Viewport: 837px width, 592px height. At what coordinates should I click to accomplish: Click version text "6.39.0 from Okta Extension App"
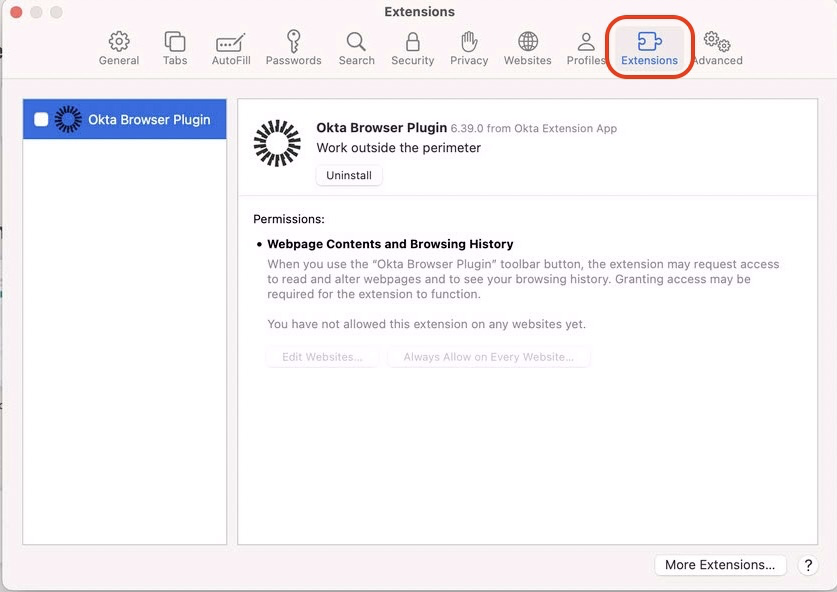point(534,129)
